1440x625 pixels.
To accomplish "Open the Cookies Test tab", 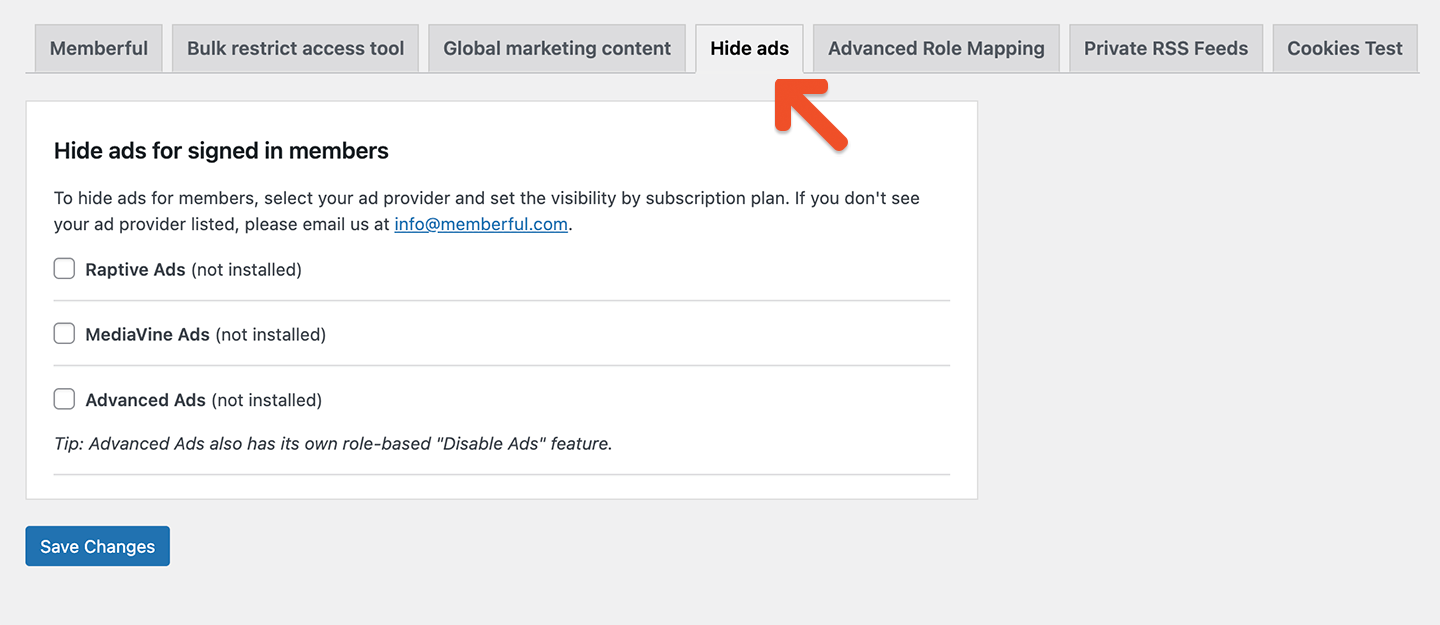I will (1344, 47).
